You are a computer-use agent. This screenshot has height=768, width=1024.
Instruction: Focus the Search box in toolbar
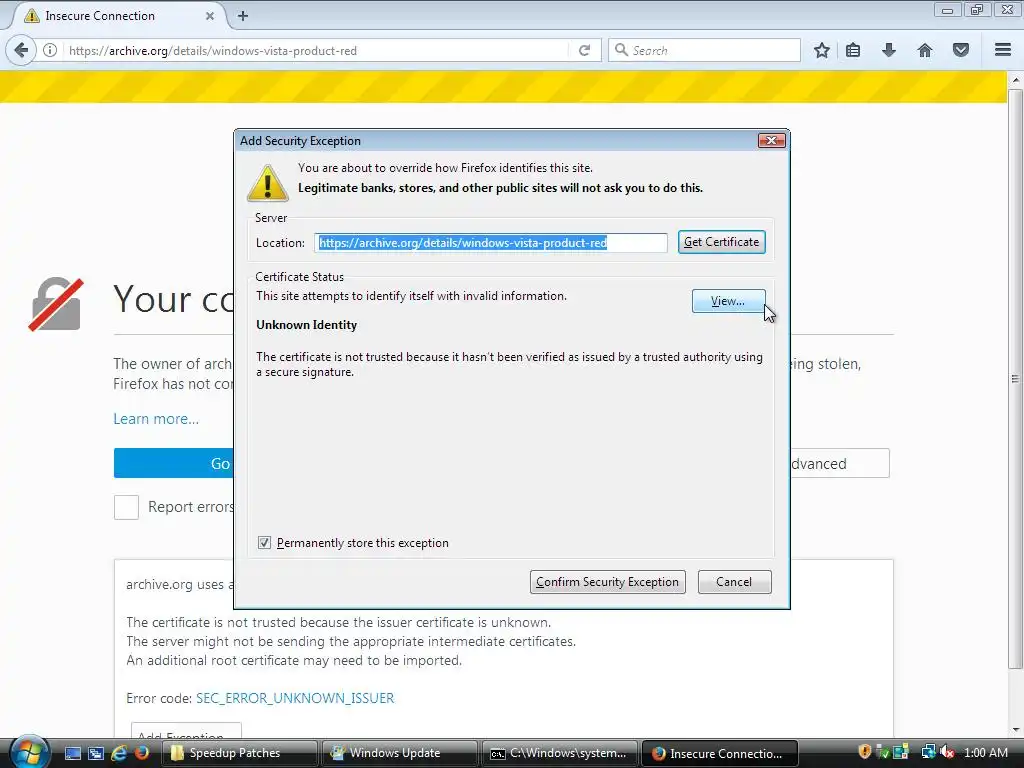pyautogui.click(x=704, y=50)
